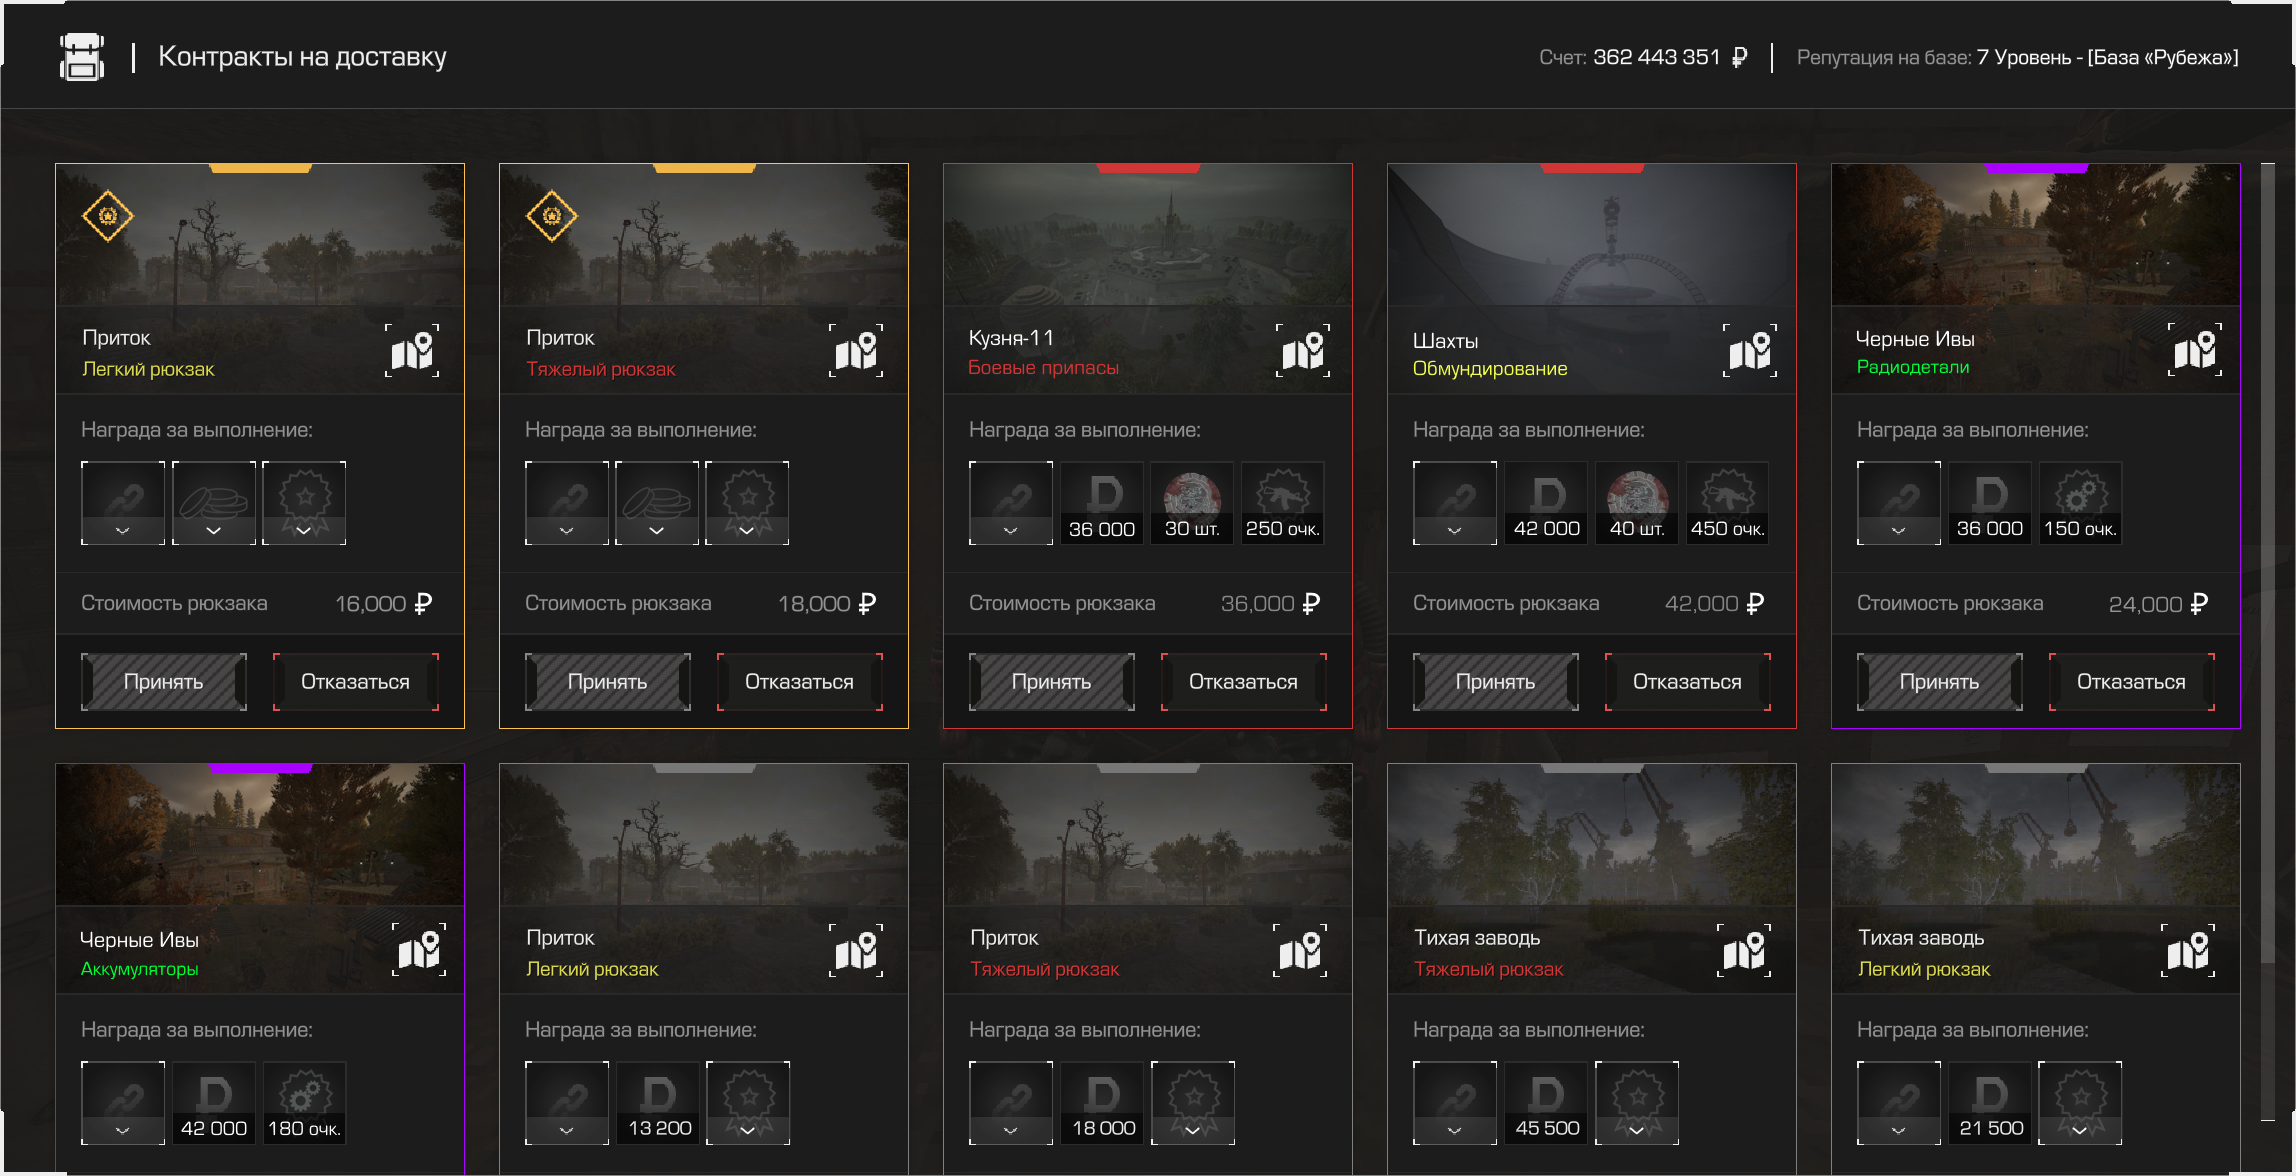Accept the Приток Легкий рюкзак 16,000 contract
Screen dimensions: 2296x1176
point(164,682)
